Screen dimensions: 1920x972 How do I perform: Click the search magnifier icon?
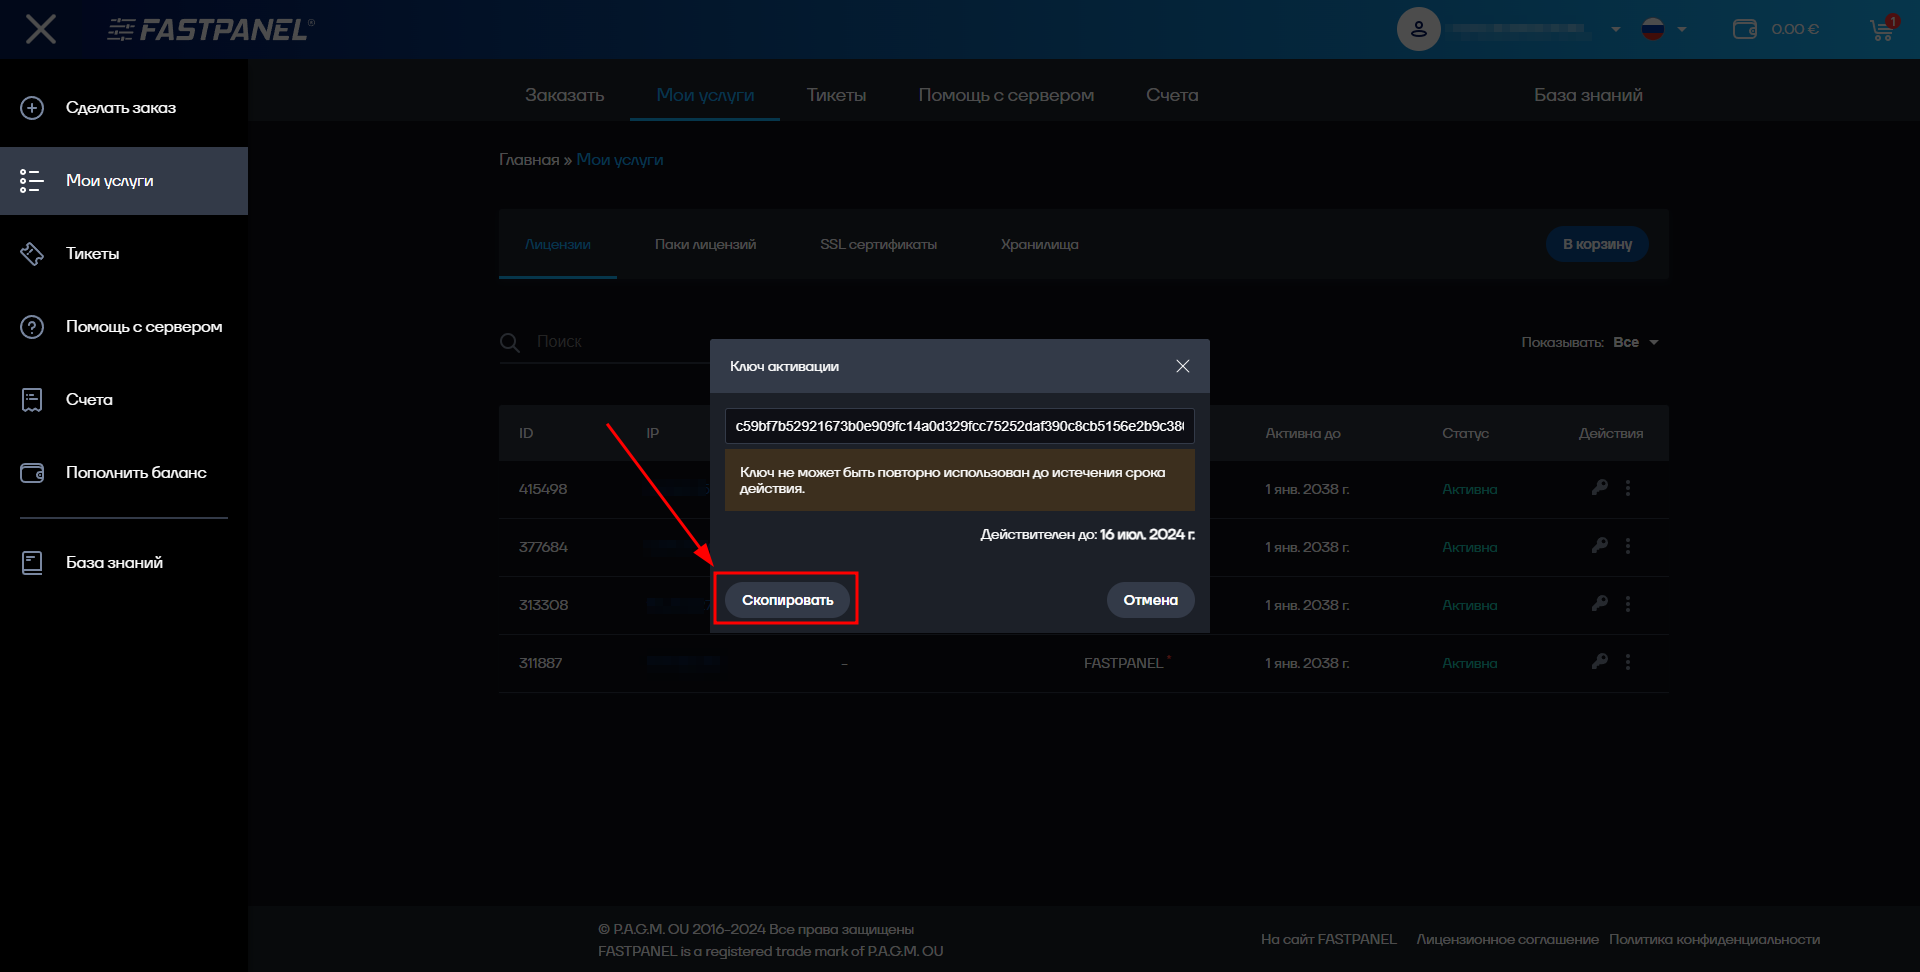pos(510,342)
